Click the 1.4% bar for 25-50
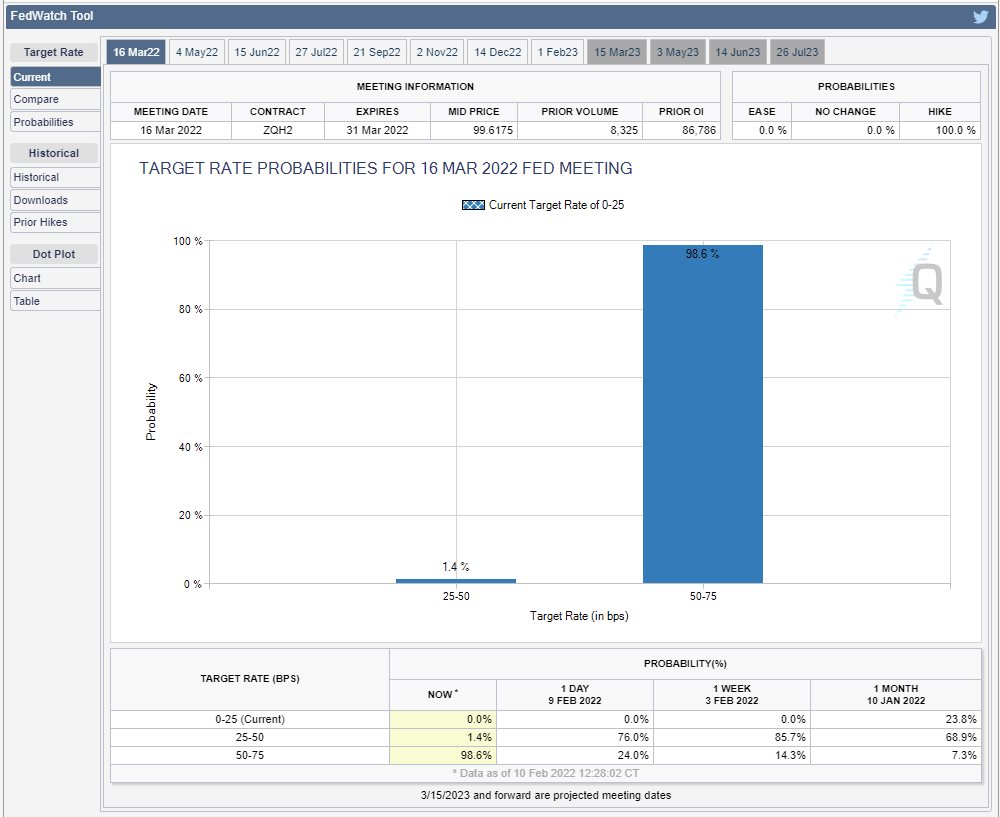Viewport: 1000px width, 817px height. 456,581
